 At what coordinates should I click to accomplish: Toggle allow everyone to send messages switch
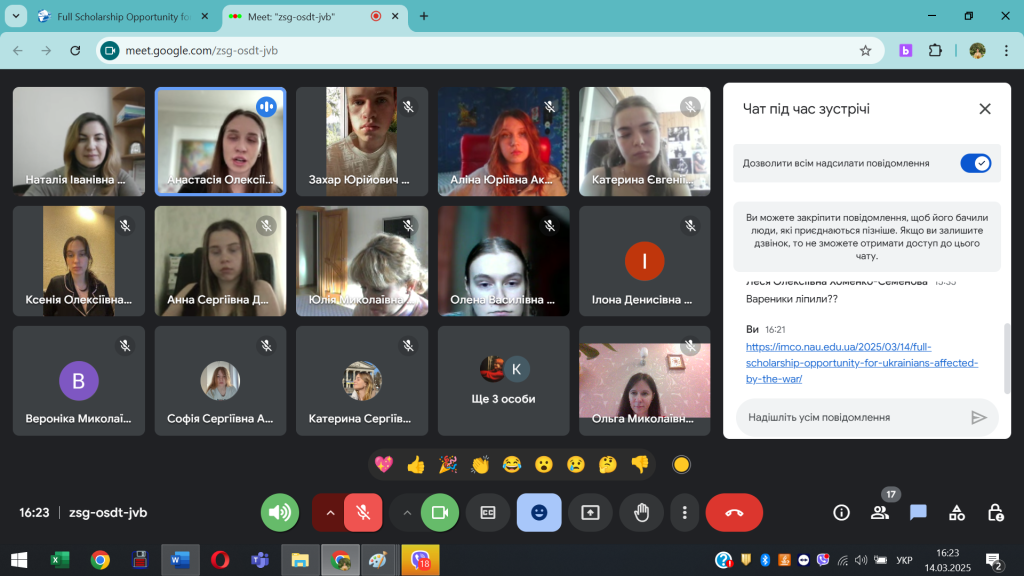(975, 163)
